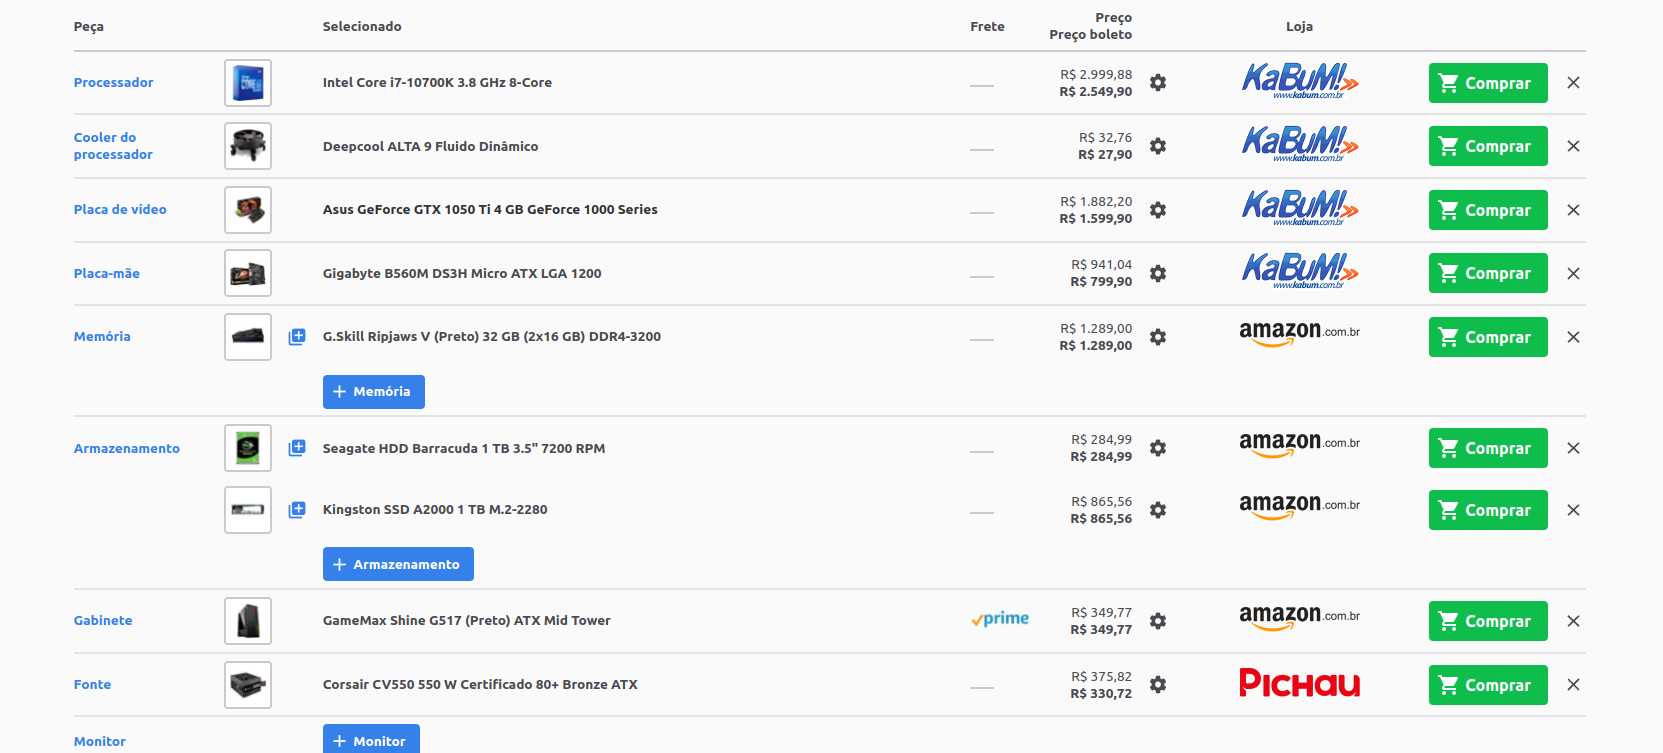Open the Monitor category link

[100, 741]
